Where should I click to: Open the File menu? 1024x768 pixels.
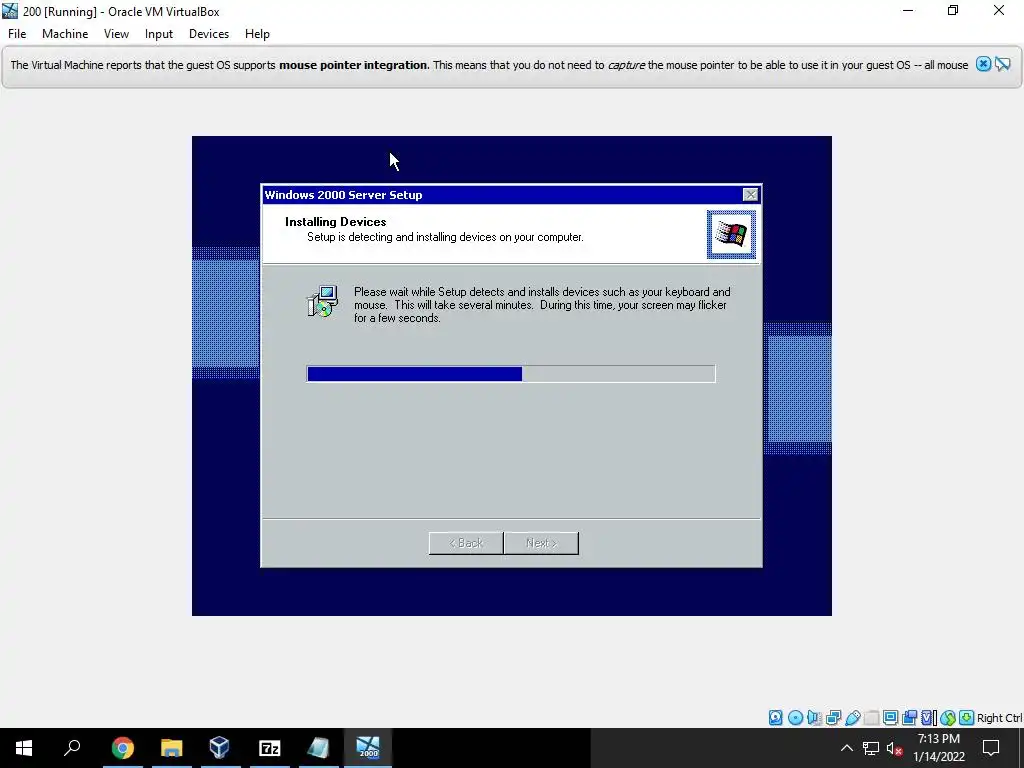click(17, 34)
